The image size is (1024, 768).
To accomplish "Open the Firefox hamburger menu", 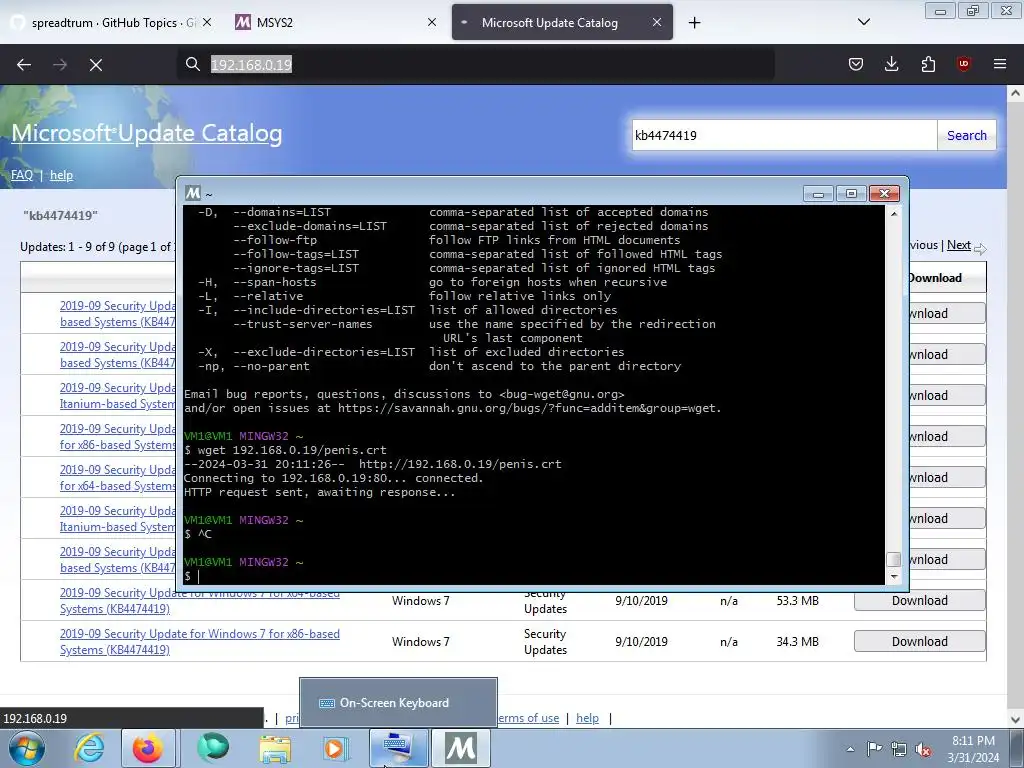I will coord(1000,64).
